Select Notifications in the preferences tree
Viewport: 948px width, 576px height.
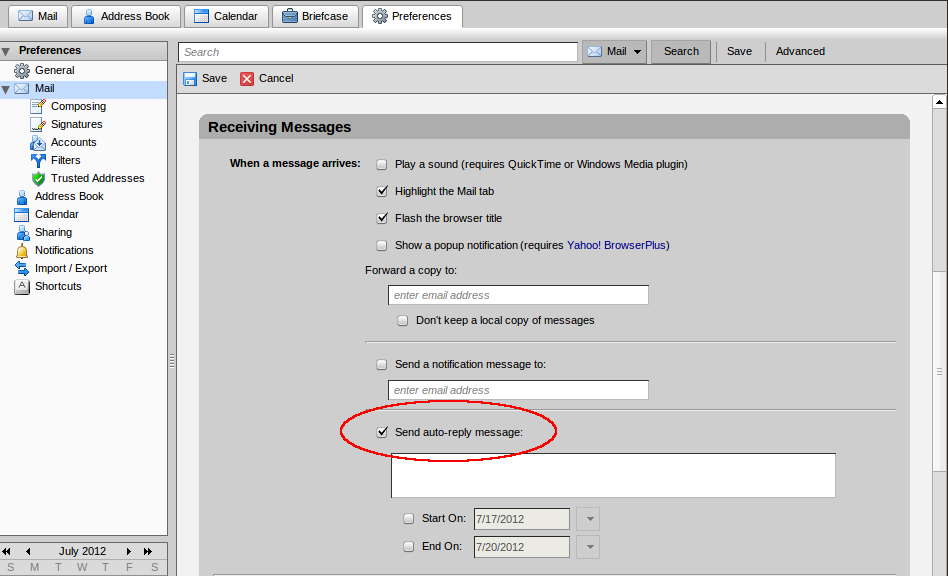[x=64, y=250]
